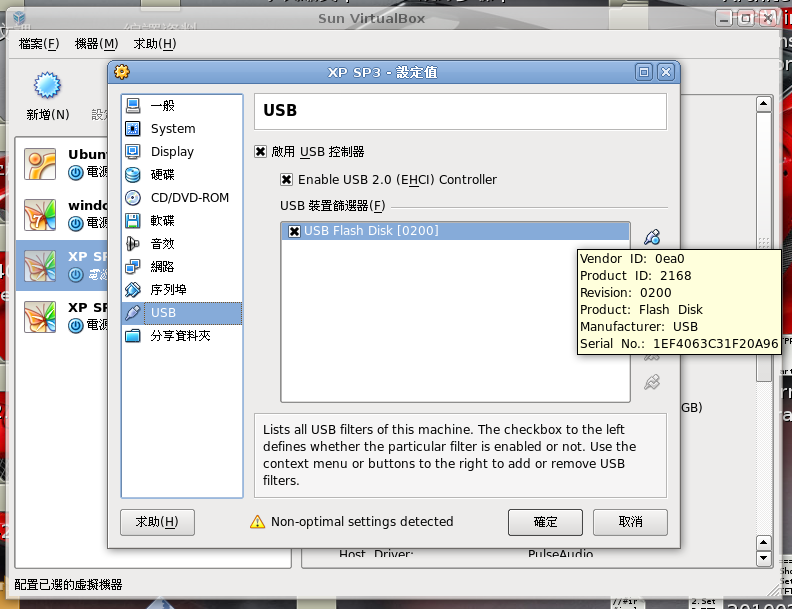Click the non-optimal settings warning icon
The width and height of the screenshot is (792, 609).
(258, 522)
